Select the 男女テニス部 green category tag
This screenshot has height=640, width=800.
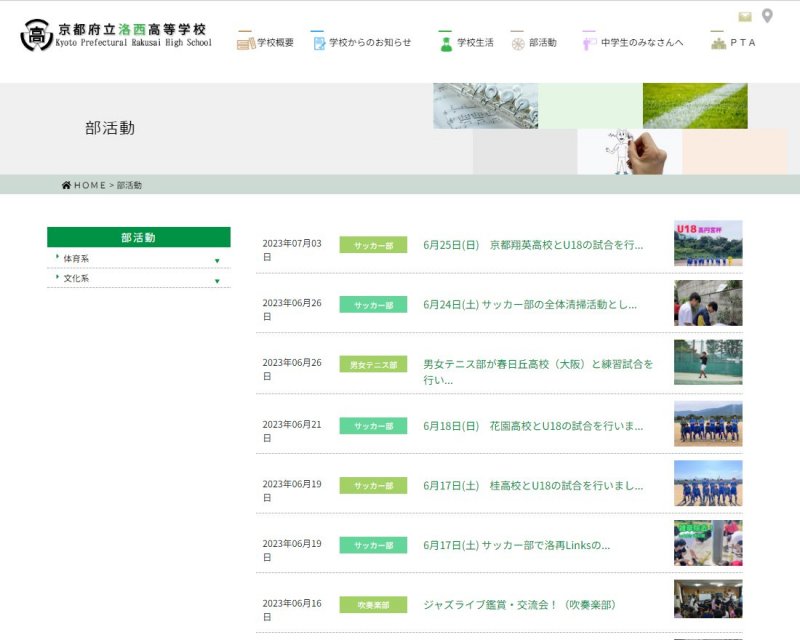tap(373, 365)
